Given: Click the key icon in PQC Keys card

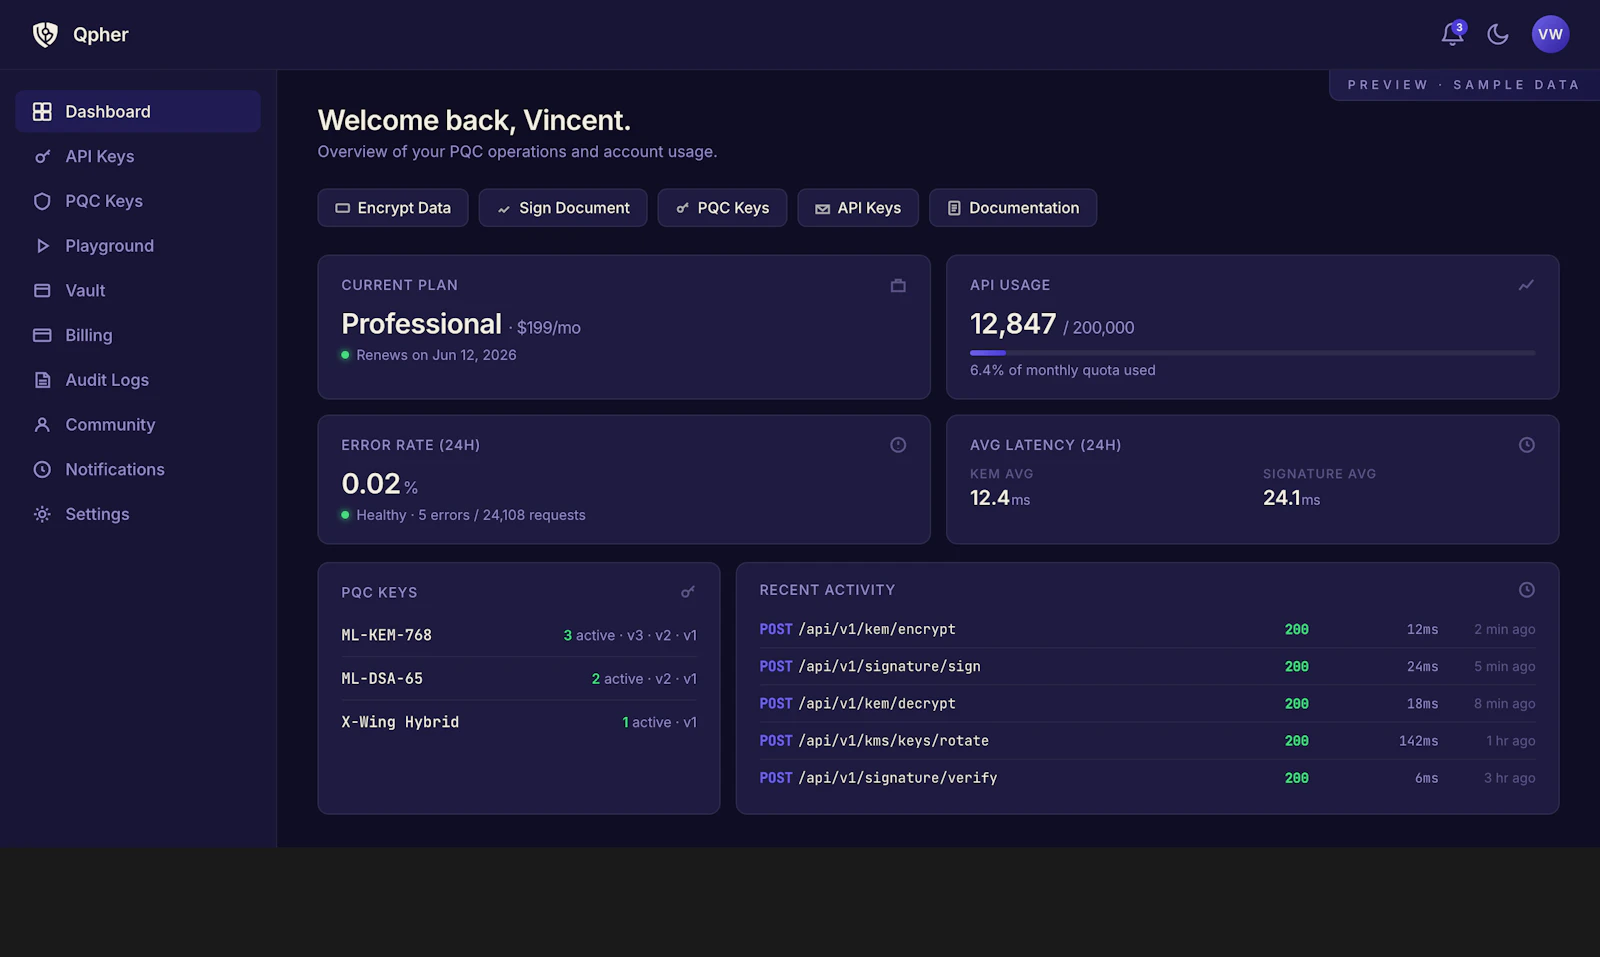Looking at the screenshot, I should point(688,592).
